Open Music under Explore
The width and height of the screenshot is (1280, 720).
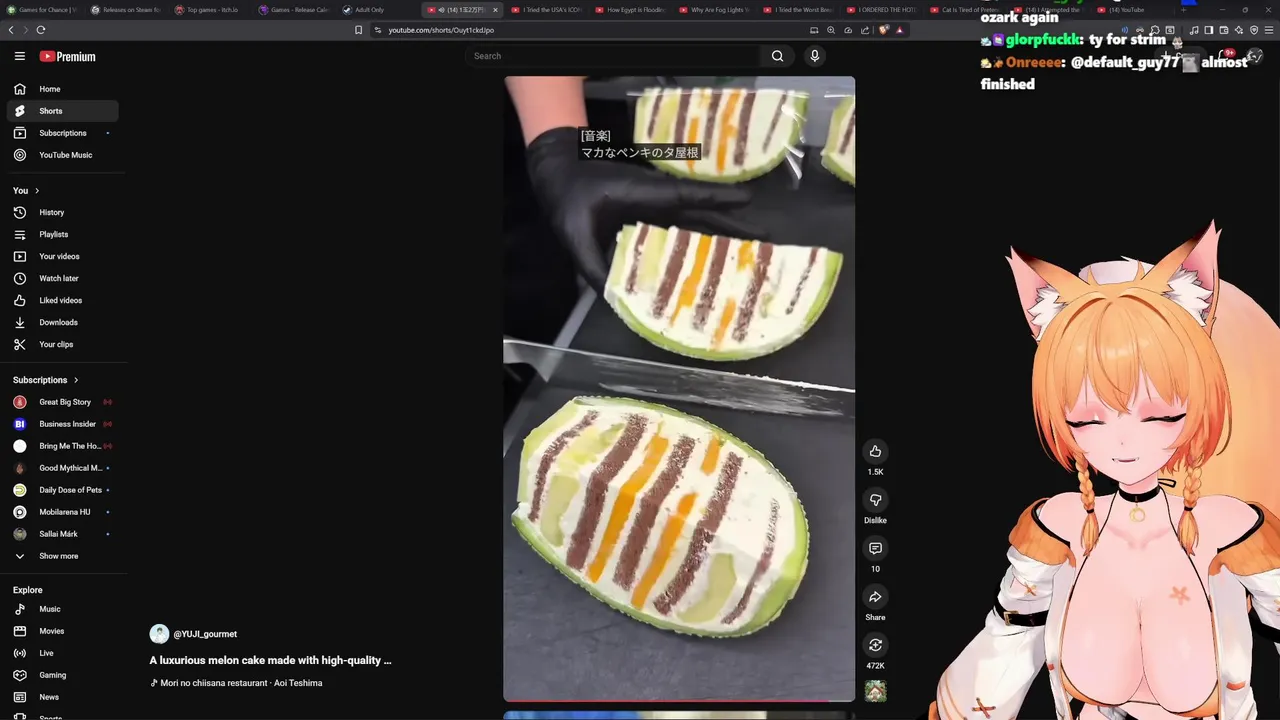click(x=62, y=609)
